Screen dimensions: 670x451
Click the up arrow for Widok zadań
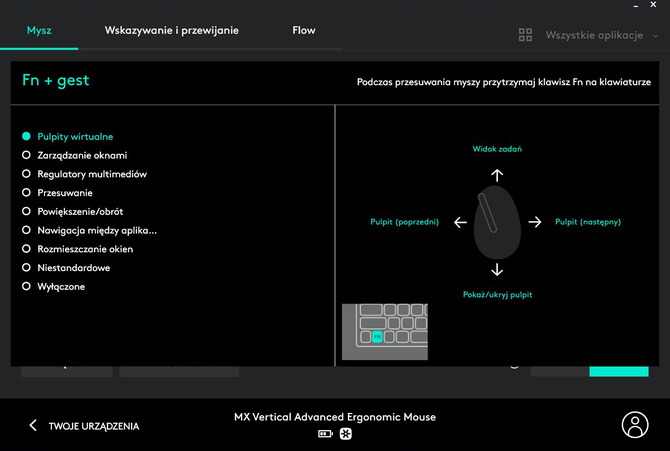(497, 174)
